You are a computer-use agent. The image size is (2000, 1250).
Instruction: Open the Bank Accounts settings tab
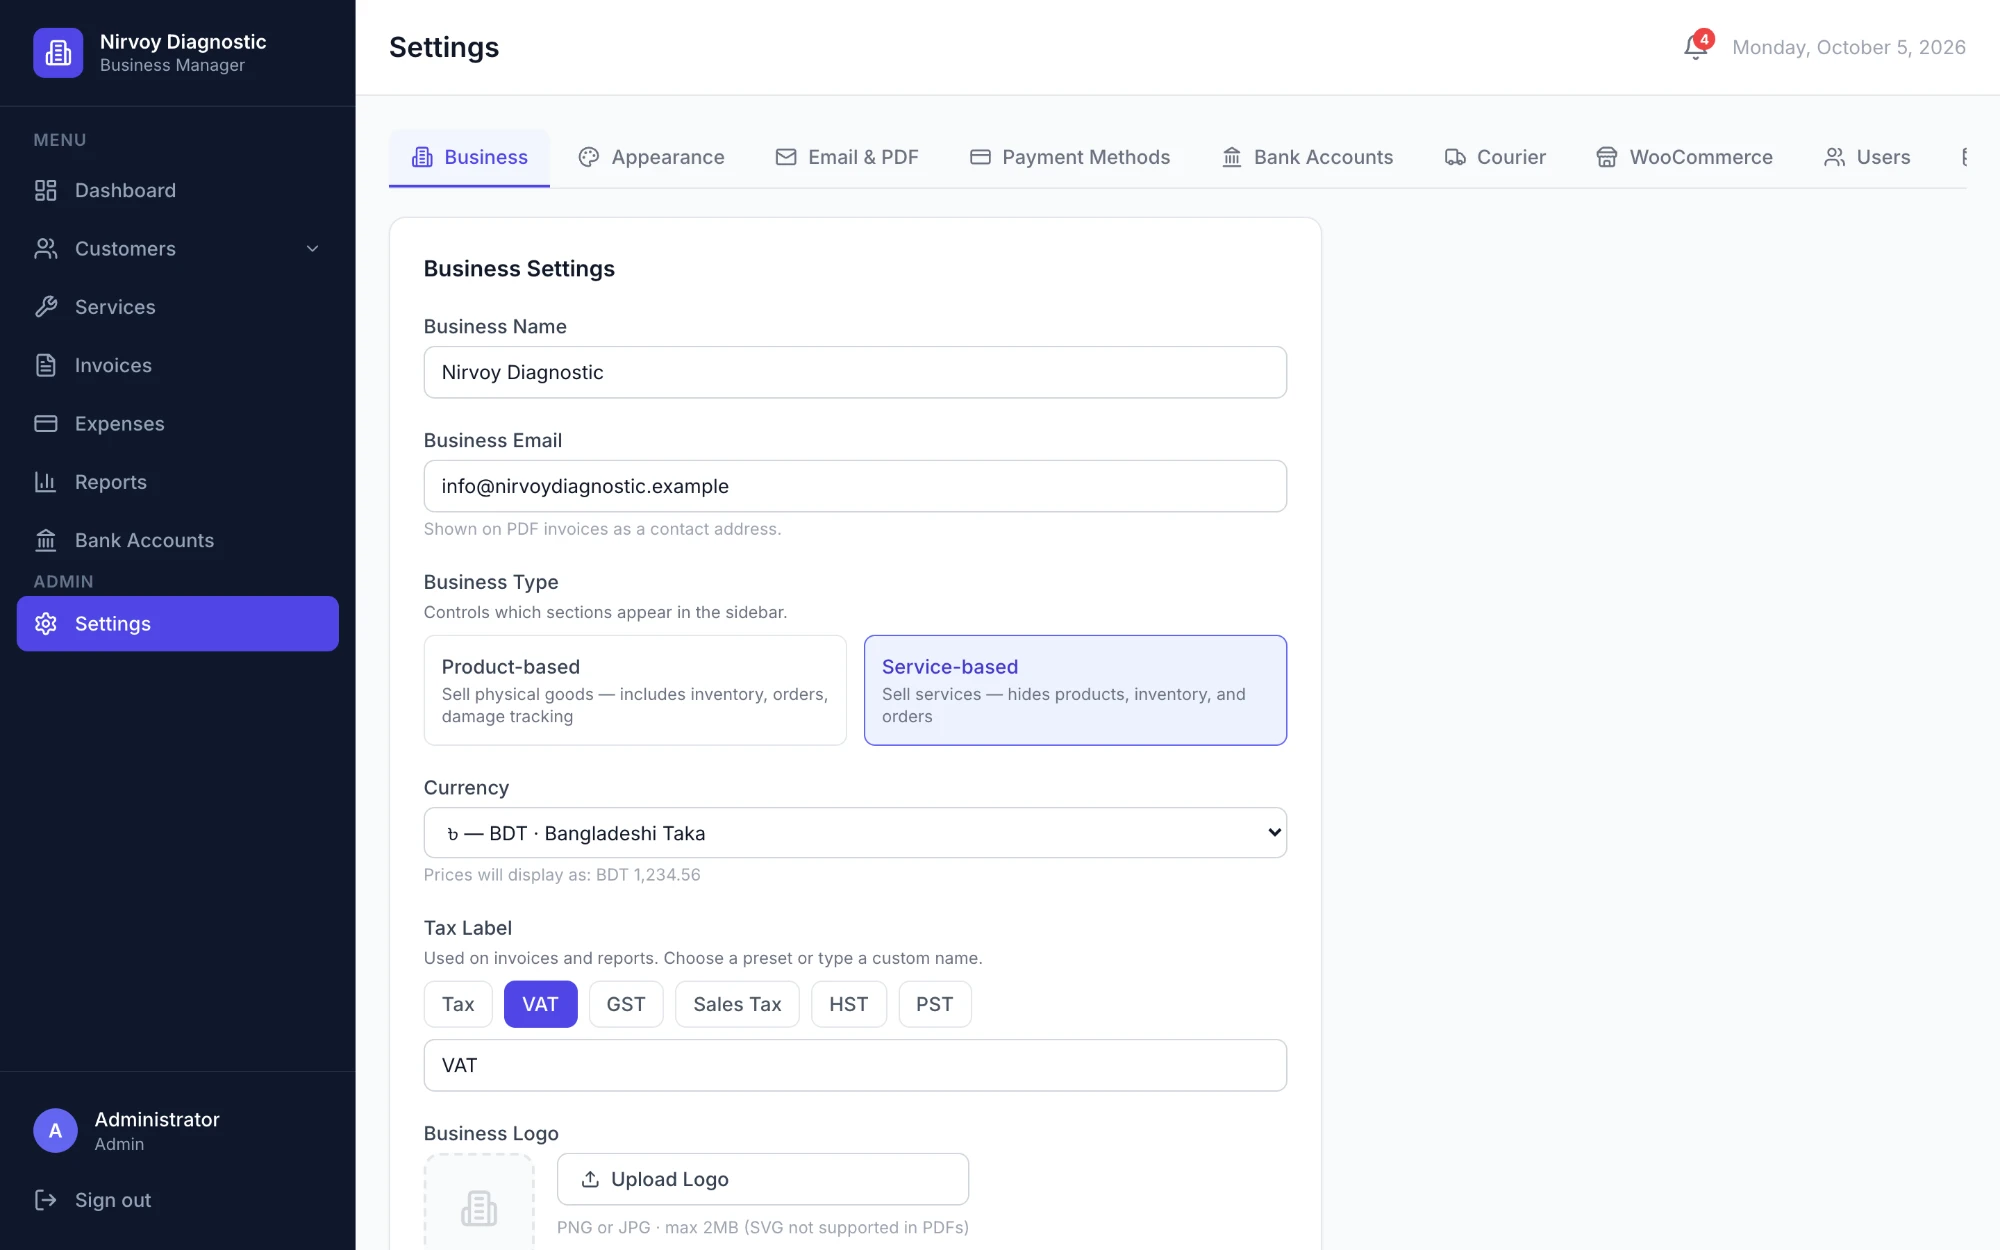pos(1307,157)
